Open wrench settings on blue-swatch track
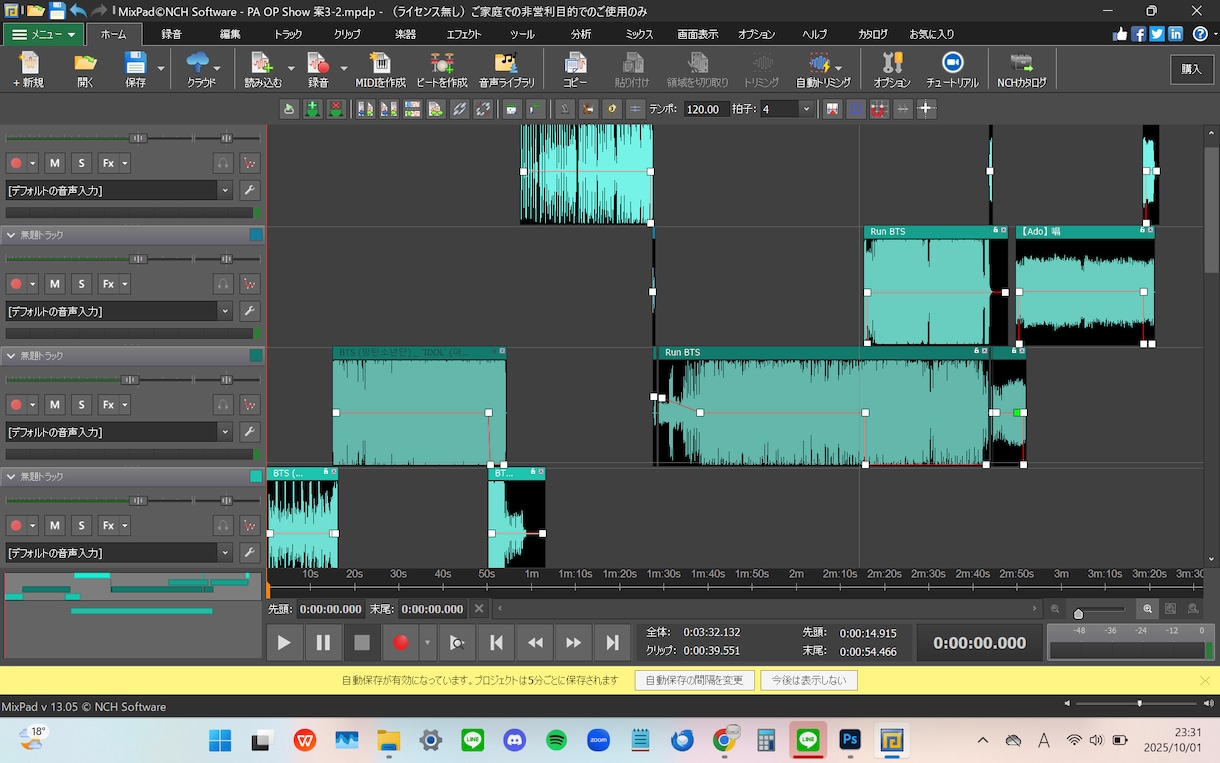Screen dimensions: 1220x763 coord(250,311)
